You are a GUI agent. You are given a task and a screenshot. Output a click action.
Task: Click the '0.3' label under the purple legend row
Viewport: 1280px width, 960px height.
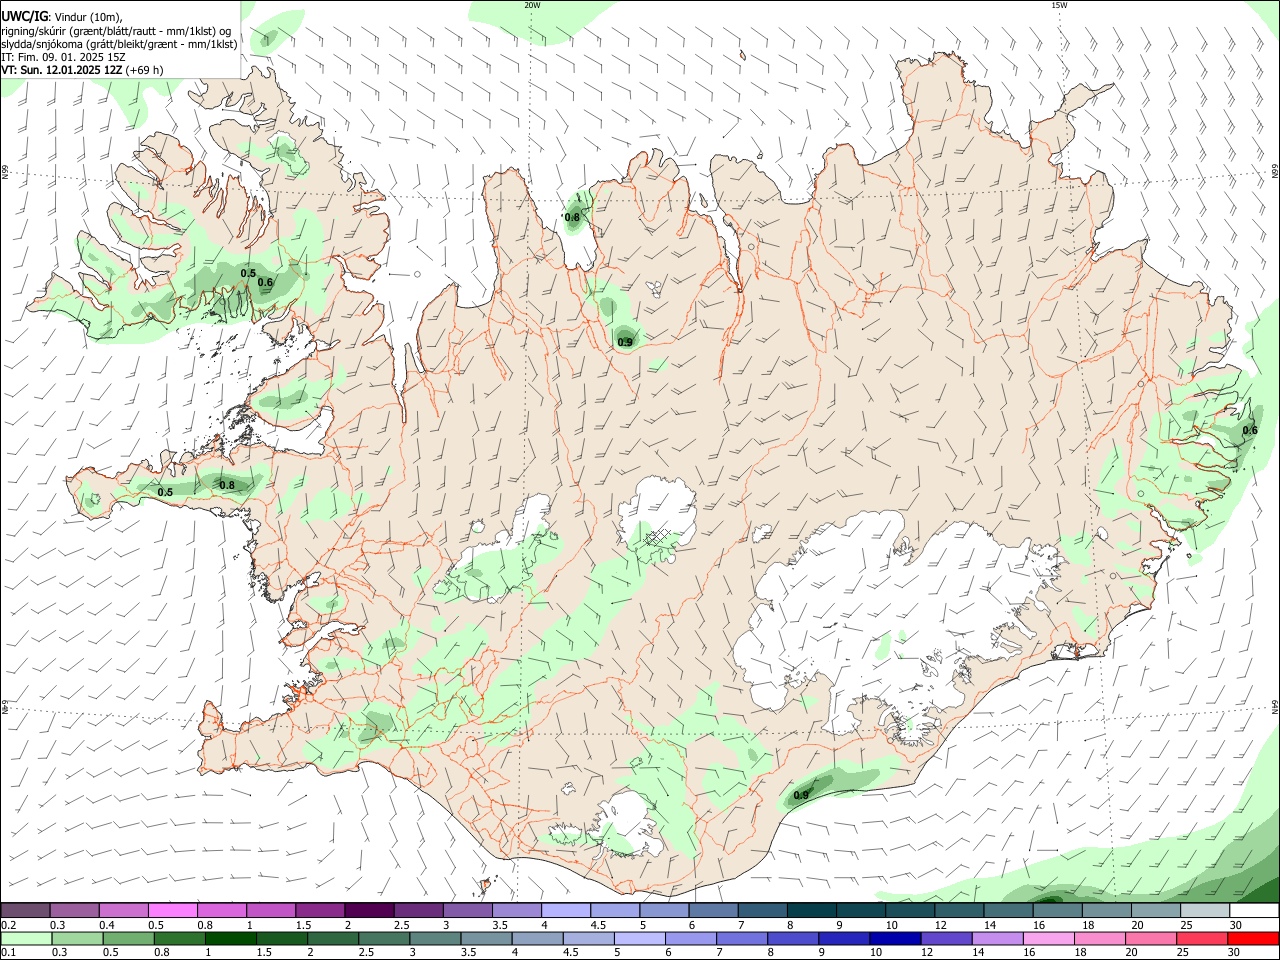pos(58,925)
